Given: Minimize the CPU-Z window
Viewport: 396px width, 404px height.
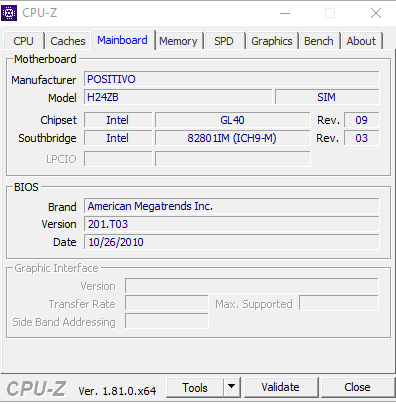Looking at the screenshot, I should (285, 13).
